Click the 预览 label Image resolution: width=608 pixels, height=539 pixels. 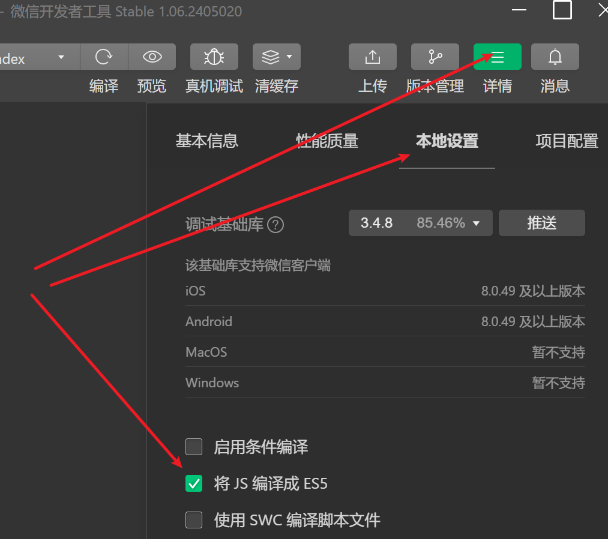click(x=152, y=86)
